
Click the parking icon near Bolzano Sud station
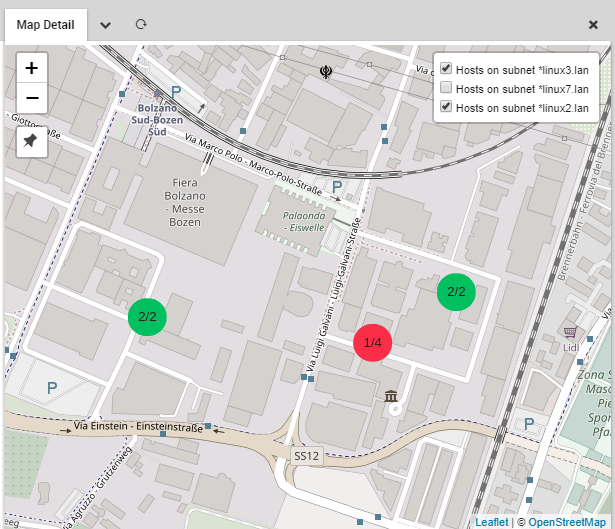(176, 91)
